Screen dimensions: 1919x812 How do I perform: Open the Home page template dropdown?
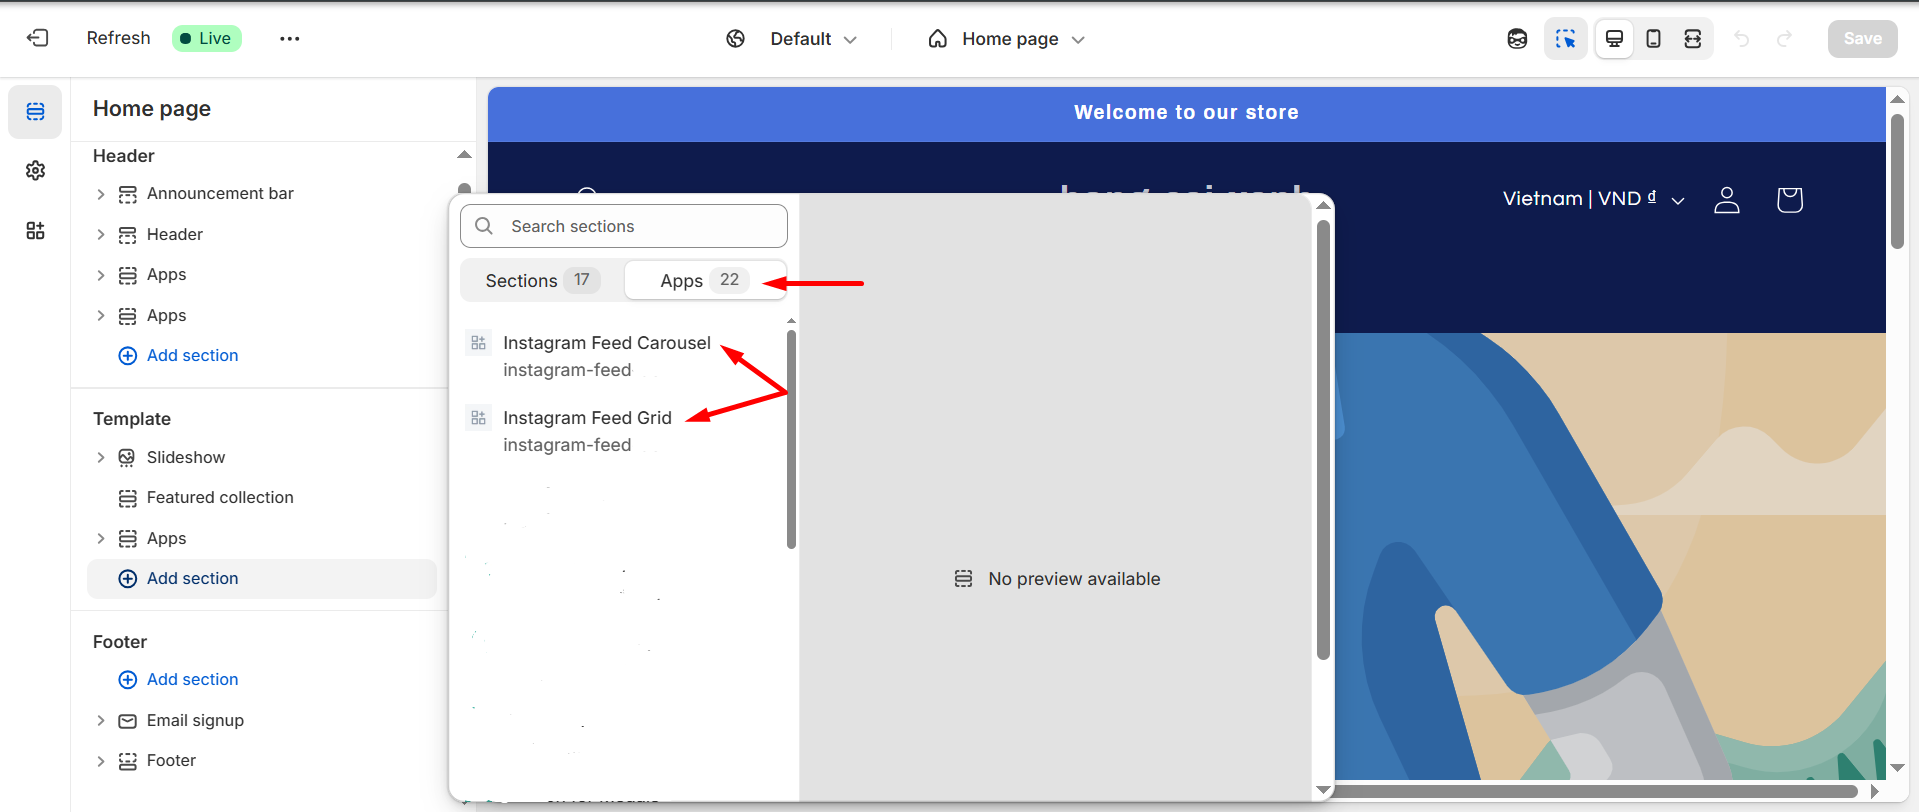coord(1008,39)
